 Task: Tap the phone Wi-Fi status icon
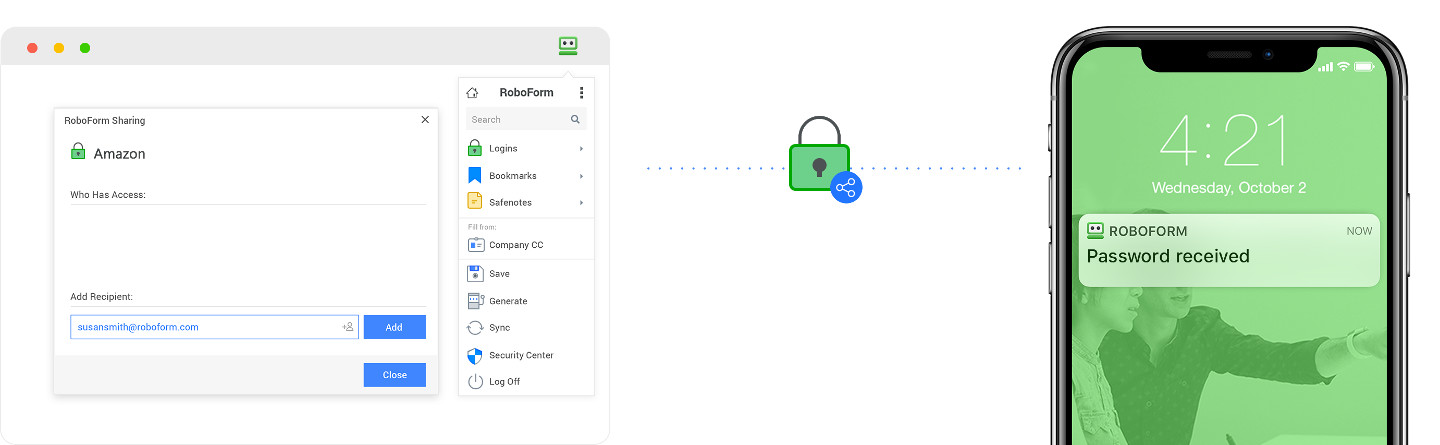coord(1343,66)
